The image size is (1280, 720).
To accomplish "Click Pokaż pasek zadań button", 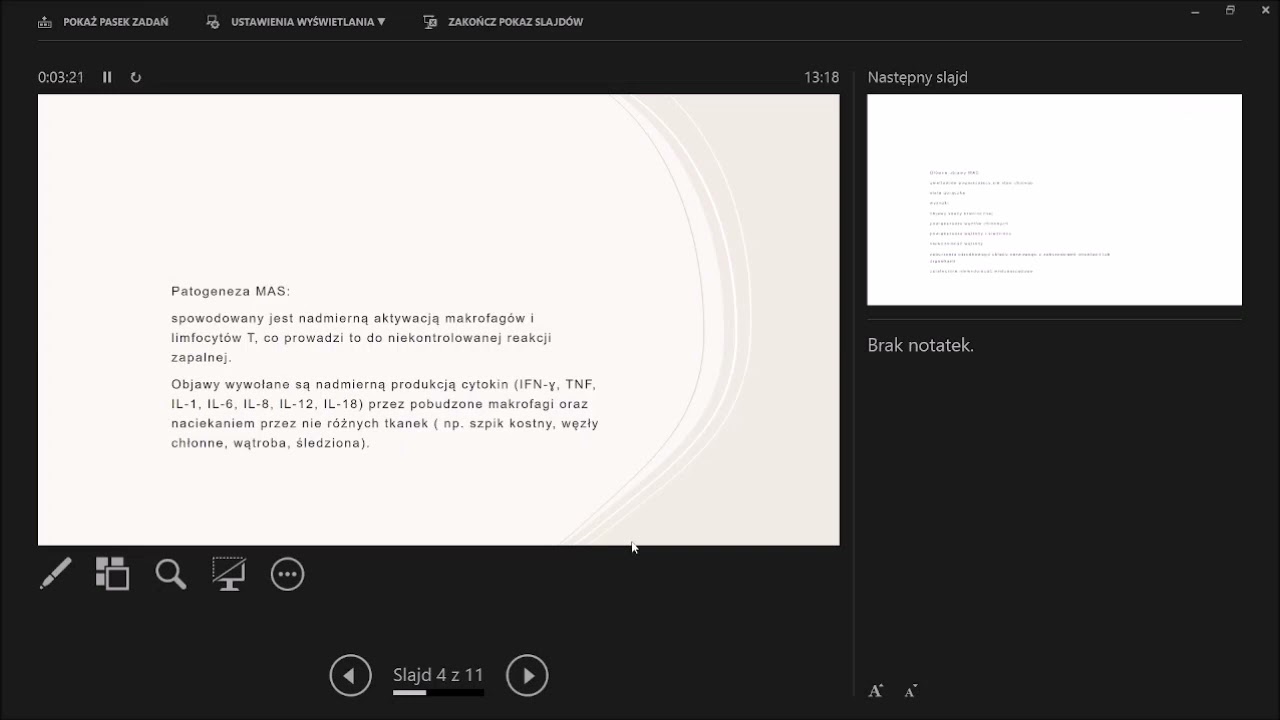I will point(103,22).
